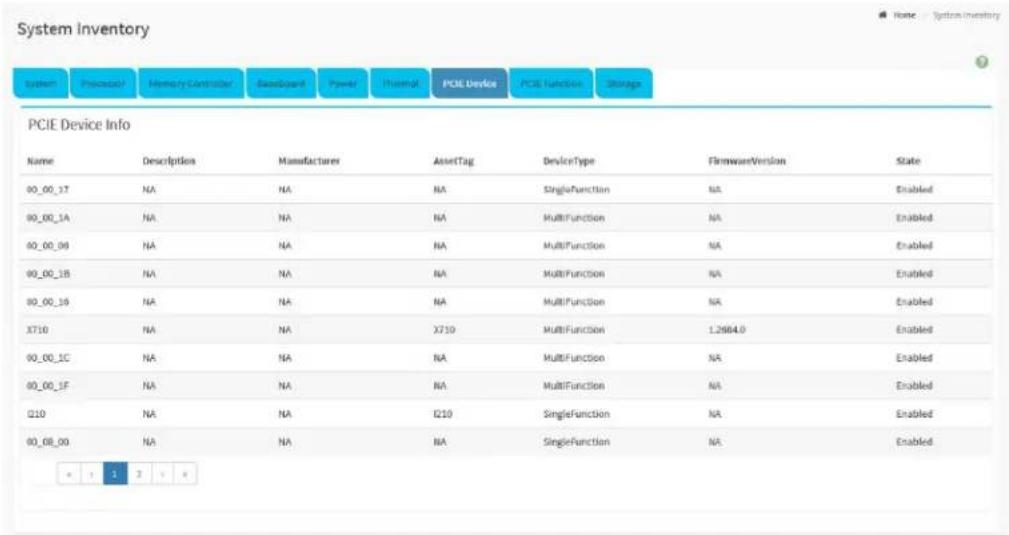
Task: Select the 00_08_00 device name
Action: [x=48, y=442]
